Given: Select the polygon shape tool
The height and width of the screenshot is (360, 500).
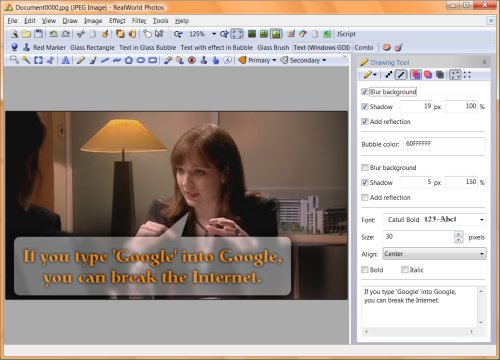Looking at the screenshot, I should [129, 60].
